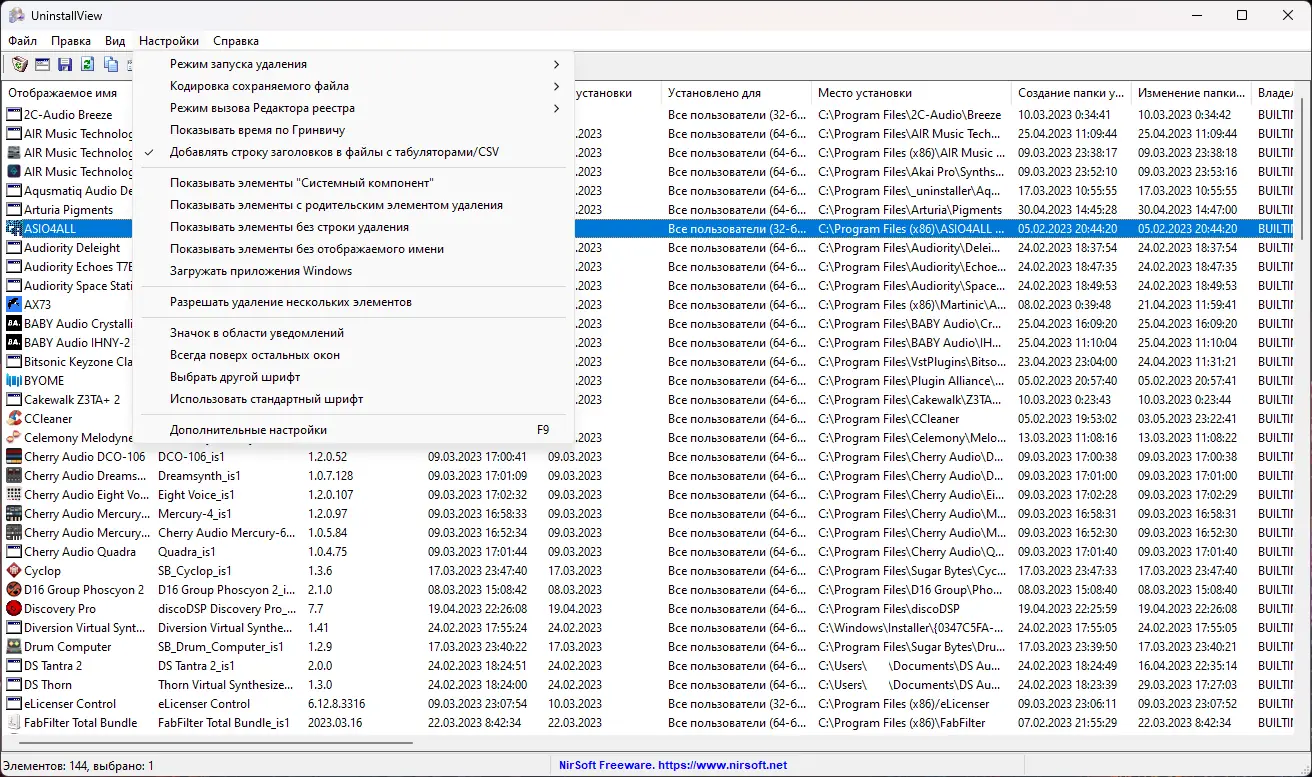The image size is (1312, 777).
Task: Click the green Refresh toolbar icon
Action: point(88,65)
